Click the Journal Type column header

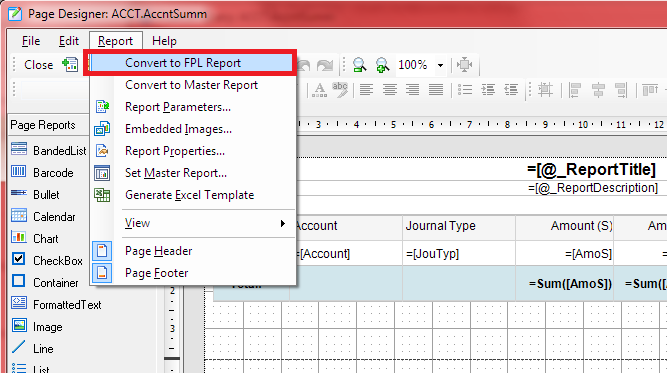(459, 226)
